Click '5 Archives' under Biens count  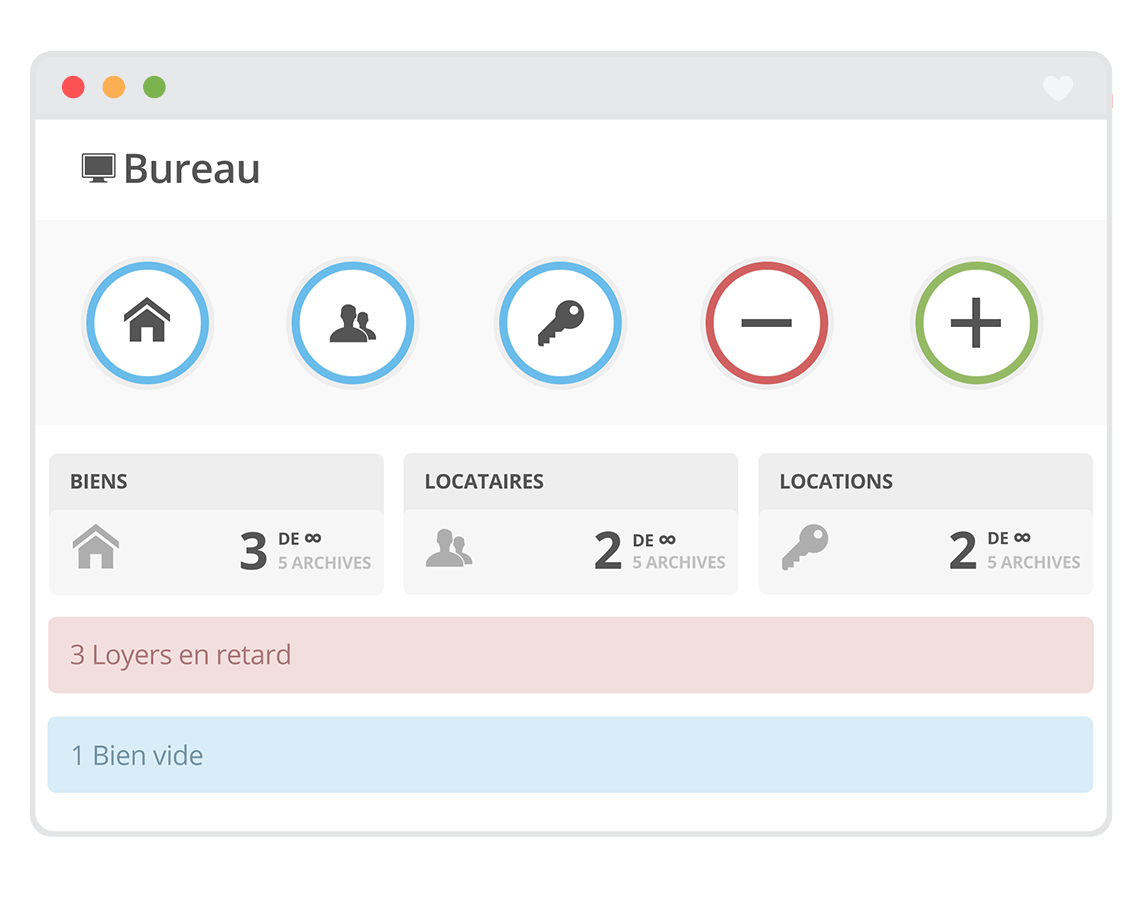point(324,563)
